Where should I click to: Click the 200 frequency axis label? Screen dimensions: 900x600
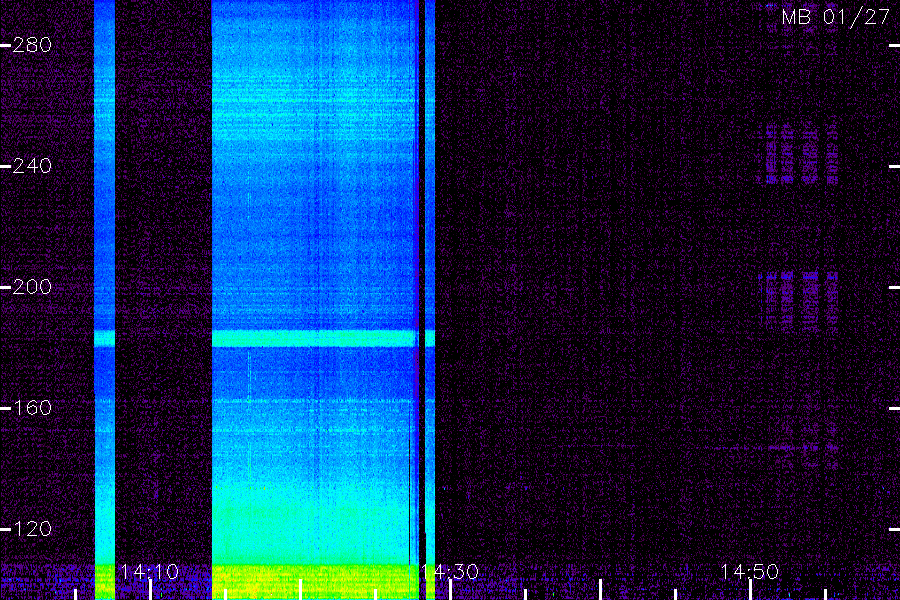tap(32, 287)
